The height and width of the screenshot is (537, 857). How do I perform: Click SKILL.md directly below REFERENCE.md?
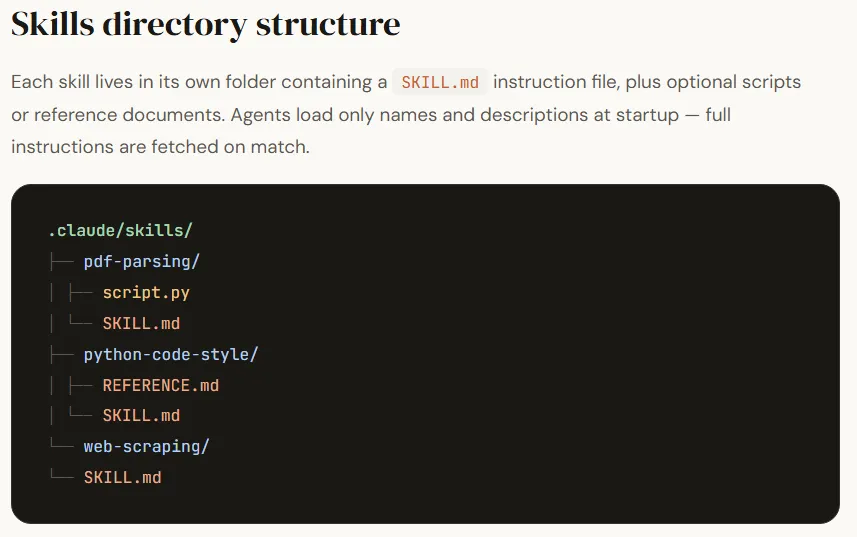coord(141,416)
